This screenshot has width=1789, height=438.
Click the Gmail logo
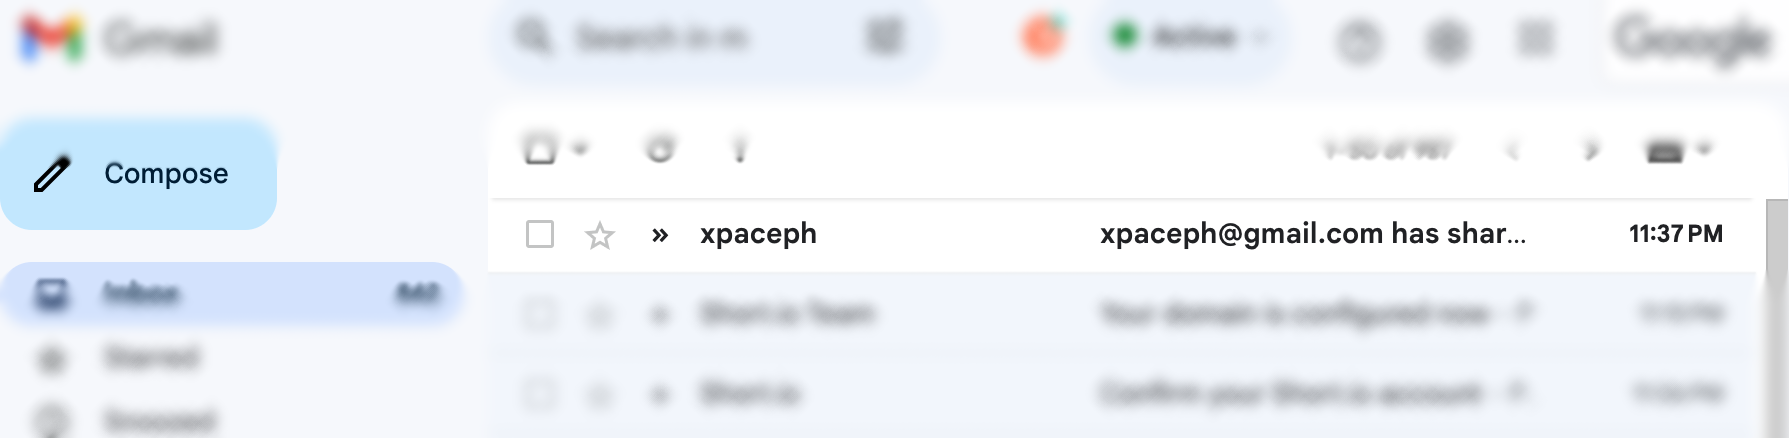(118, 38)
